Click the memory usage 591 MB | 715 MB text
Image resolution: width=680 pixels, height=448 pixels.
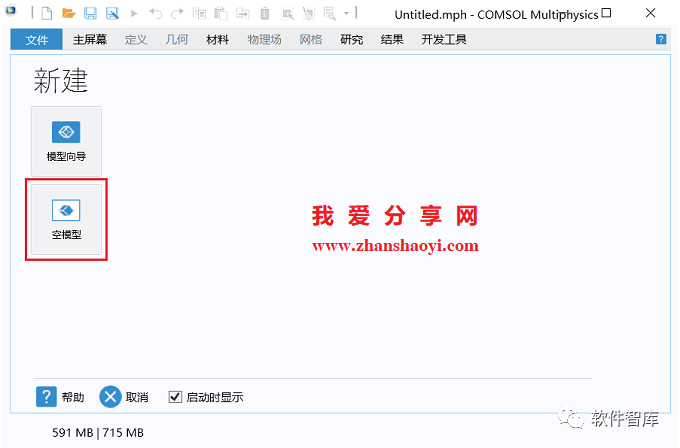point(98,432)
